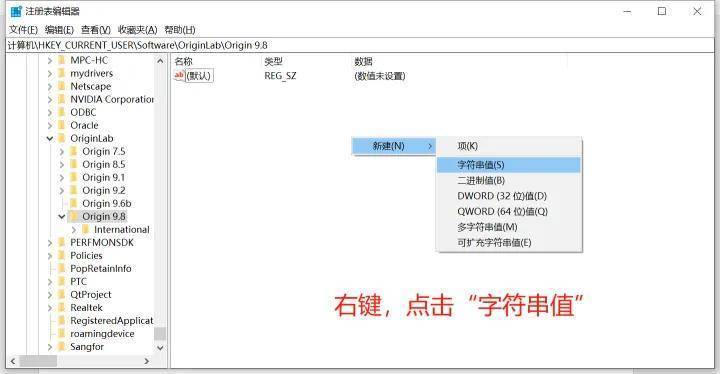
Task: Click the PopRetainInfo folder icon
Action: 62,269
